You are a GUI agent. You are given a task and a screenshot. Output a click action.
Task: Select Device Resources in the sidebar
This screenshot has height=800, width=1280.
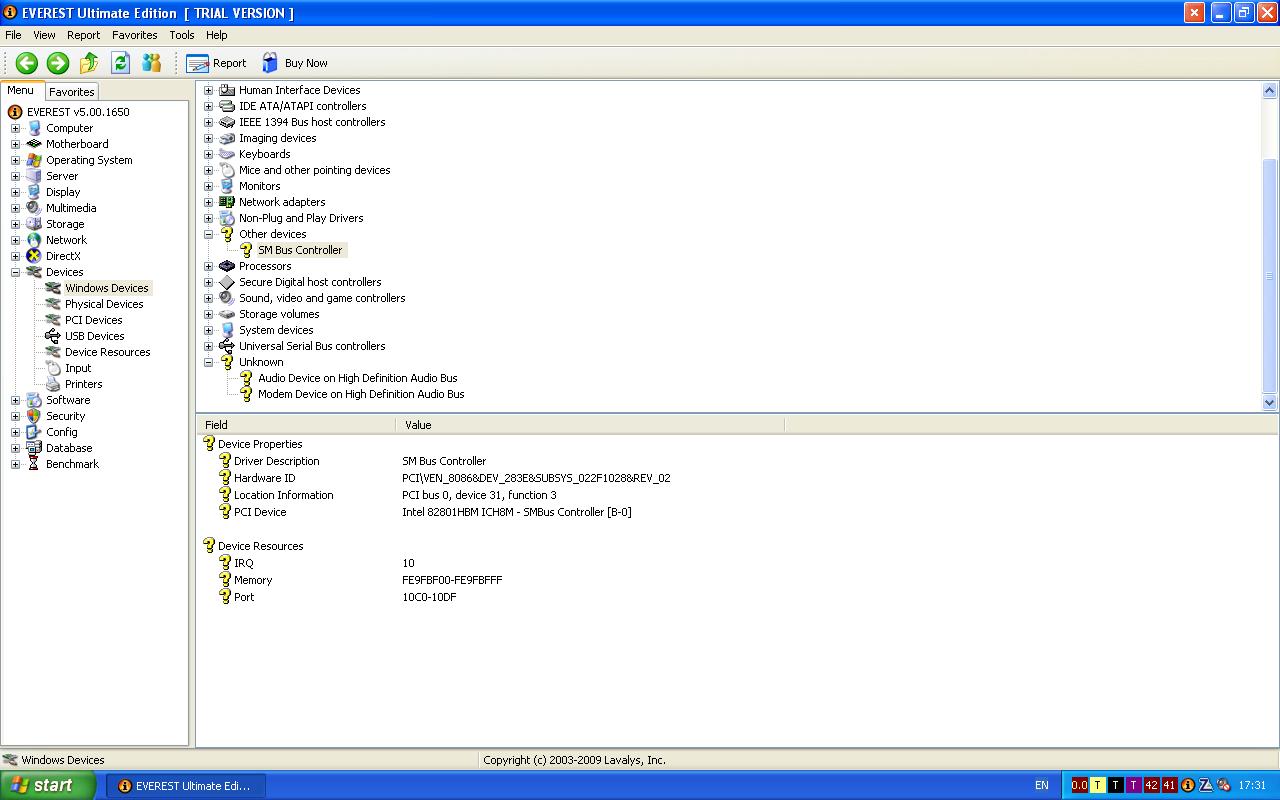coord(108,352)
